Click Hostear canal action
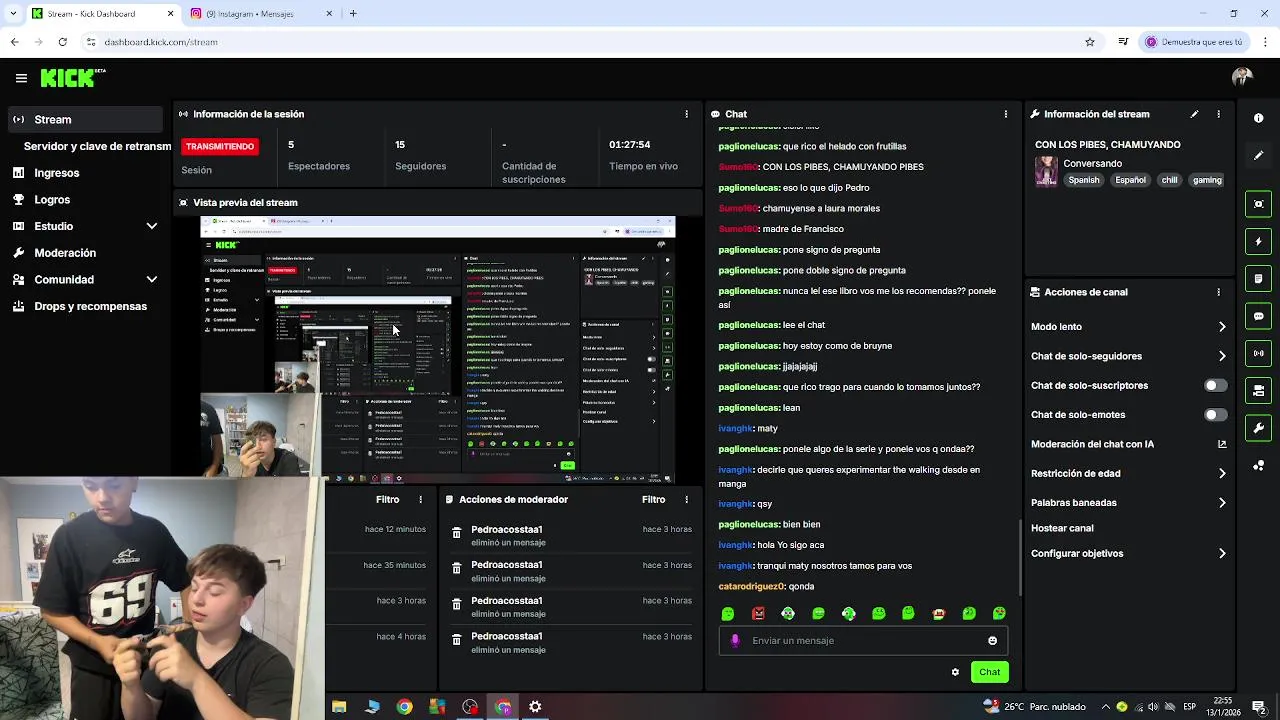1280x720 pixels. (x=1062, y=528)
